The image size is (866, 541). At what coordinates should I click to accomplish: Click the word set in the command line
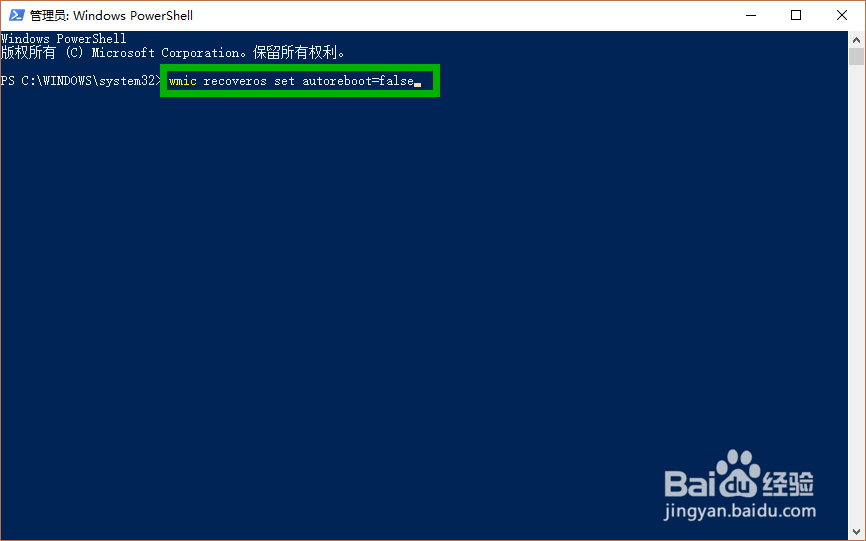click(284, 81)
